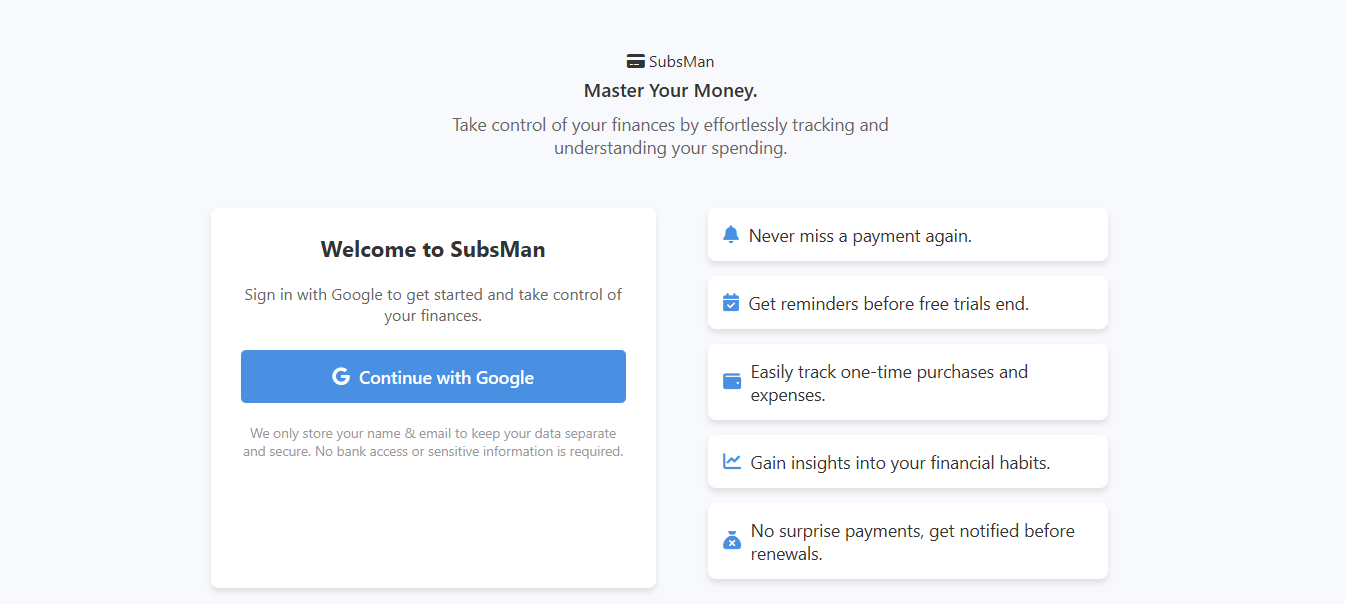Click the wallet icon for purchases
Viewport: 1345px width, 604px height.
(x=732, y=382)
